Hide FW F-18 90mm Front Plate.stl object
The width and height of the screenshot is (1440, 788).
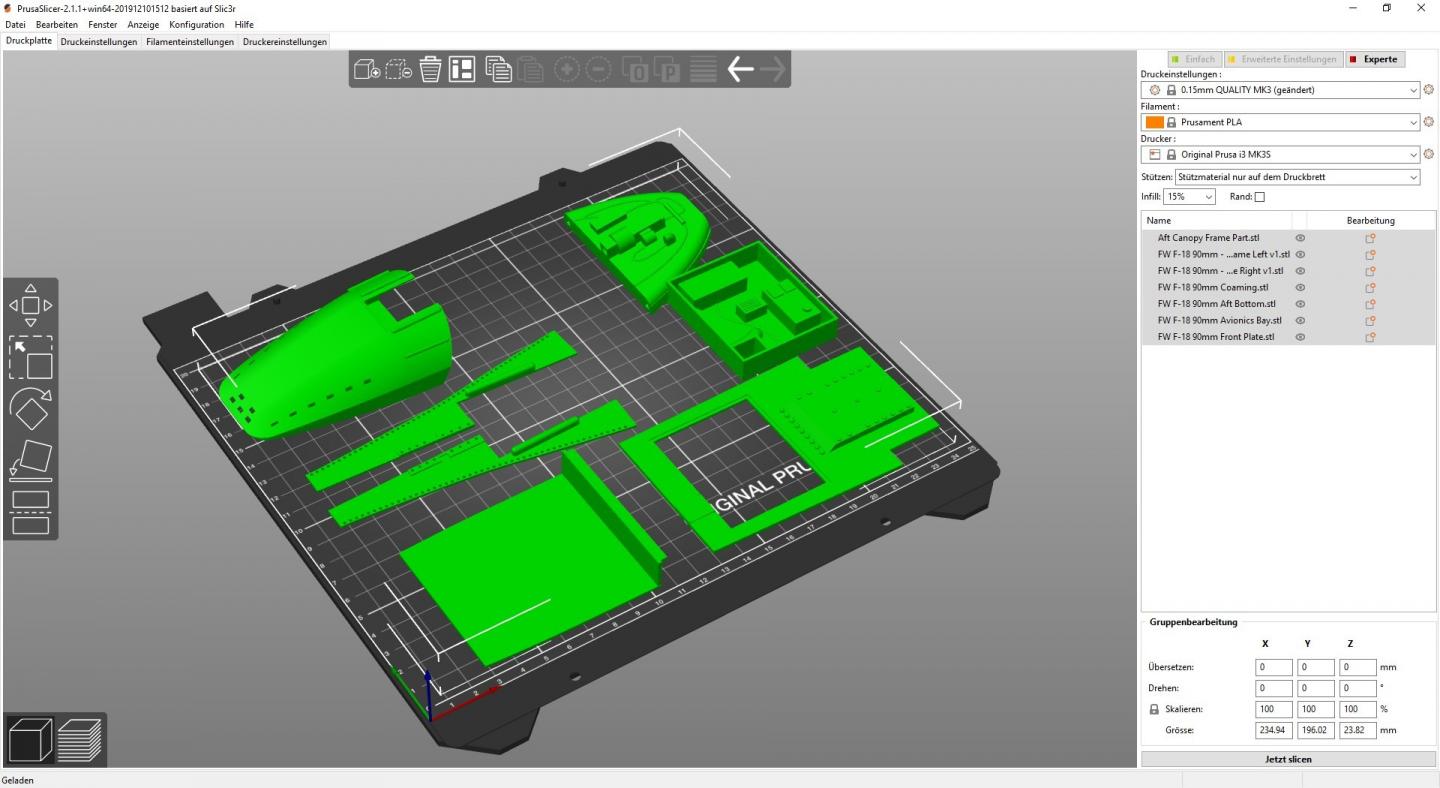1300,337
